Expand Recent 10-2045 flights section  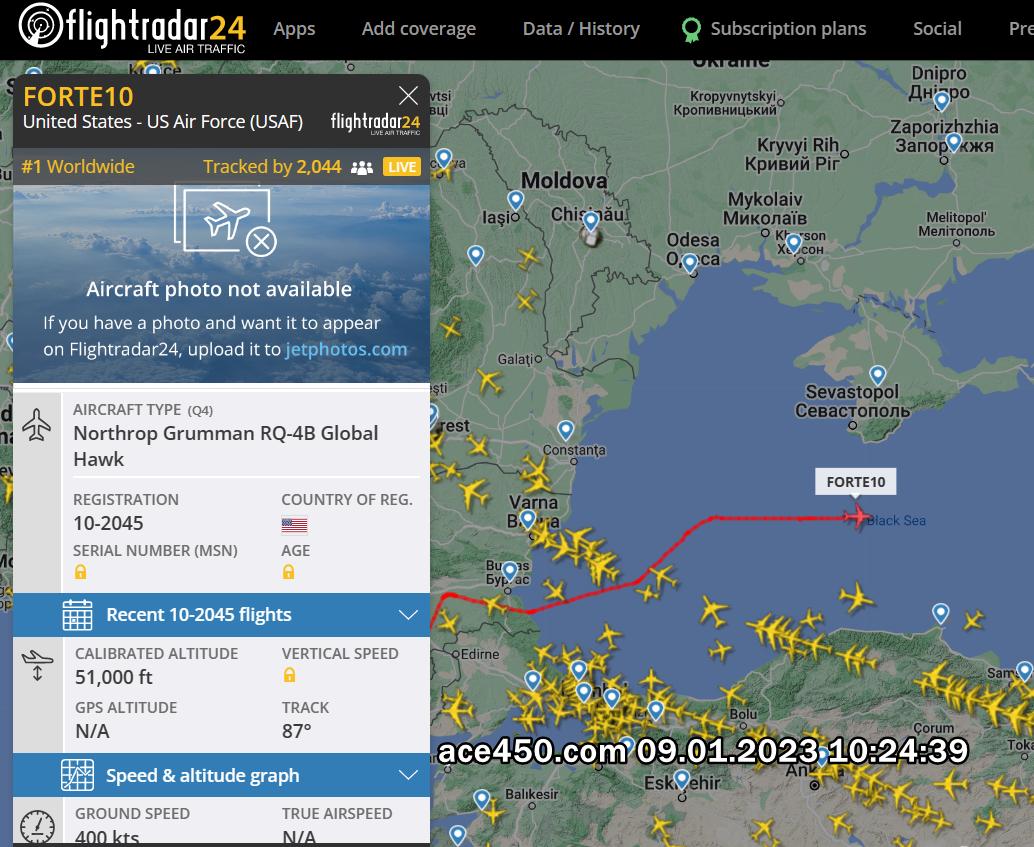tap(222, 615)
